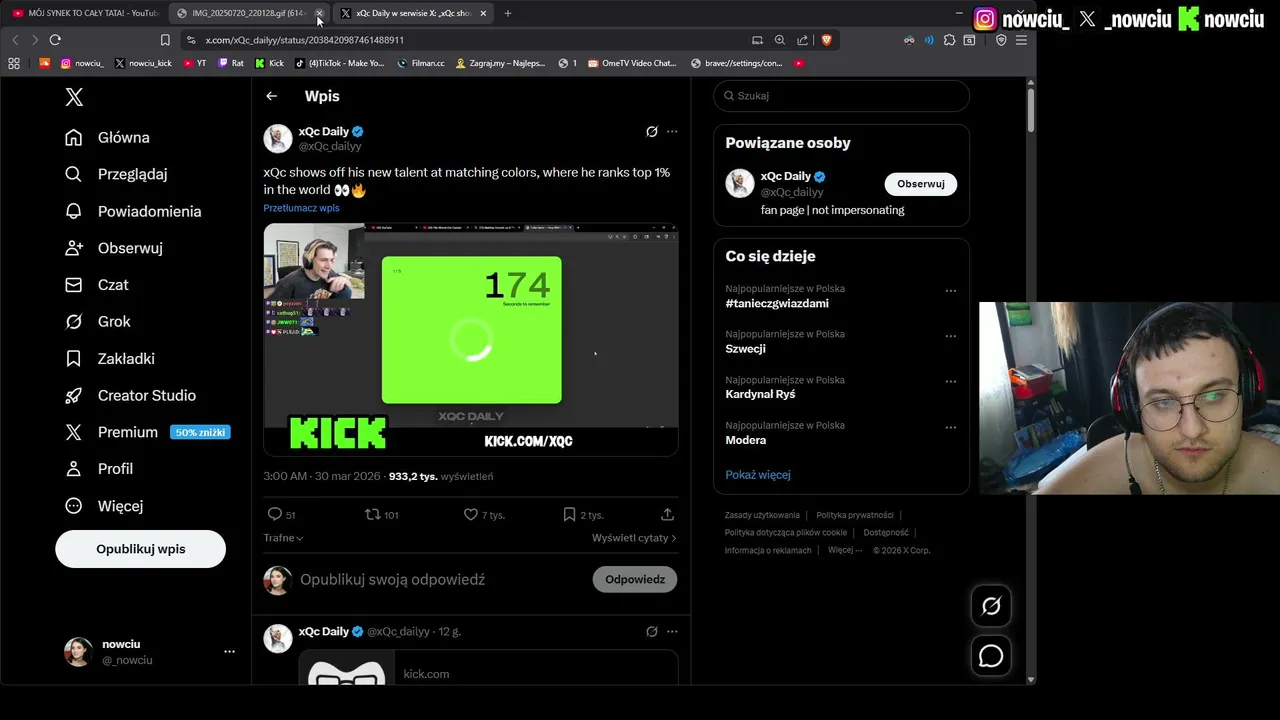Open Grok from the sidebar

(97, 321)
